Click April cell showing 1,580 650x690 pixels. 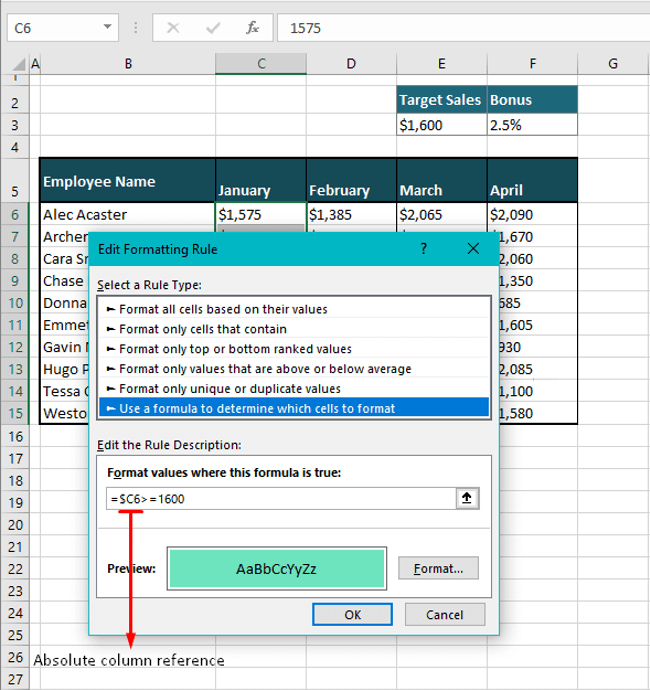[x=538, y=413]
